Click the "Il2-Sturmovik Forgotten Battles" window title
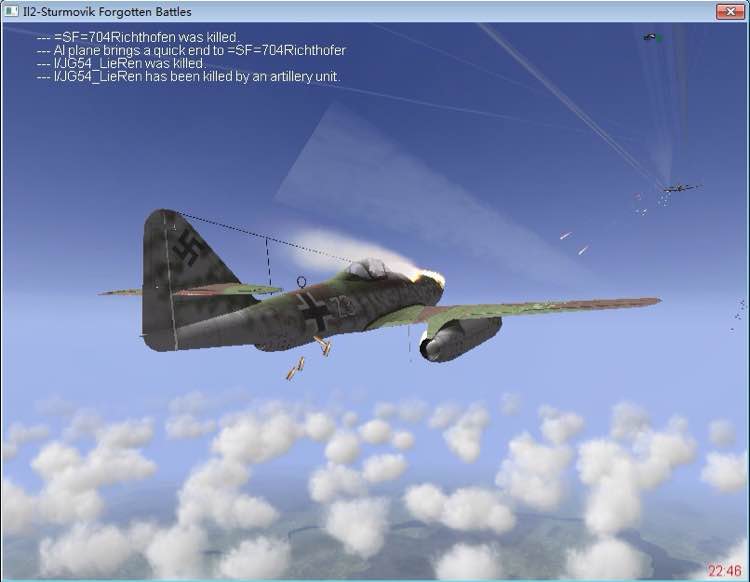The image size is (750, 582). 107,11
